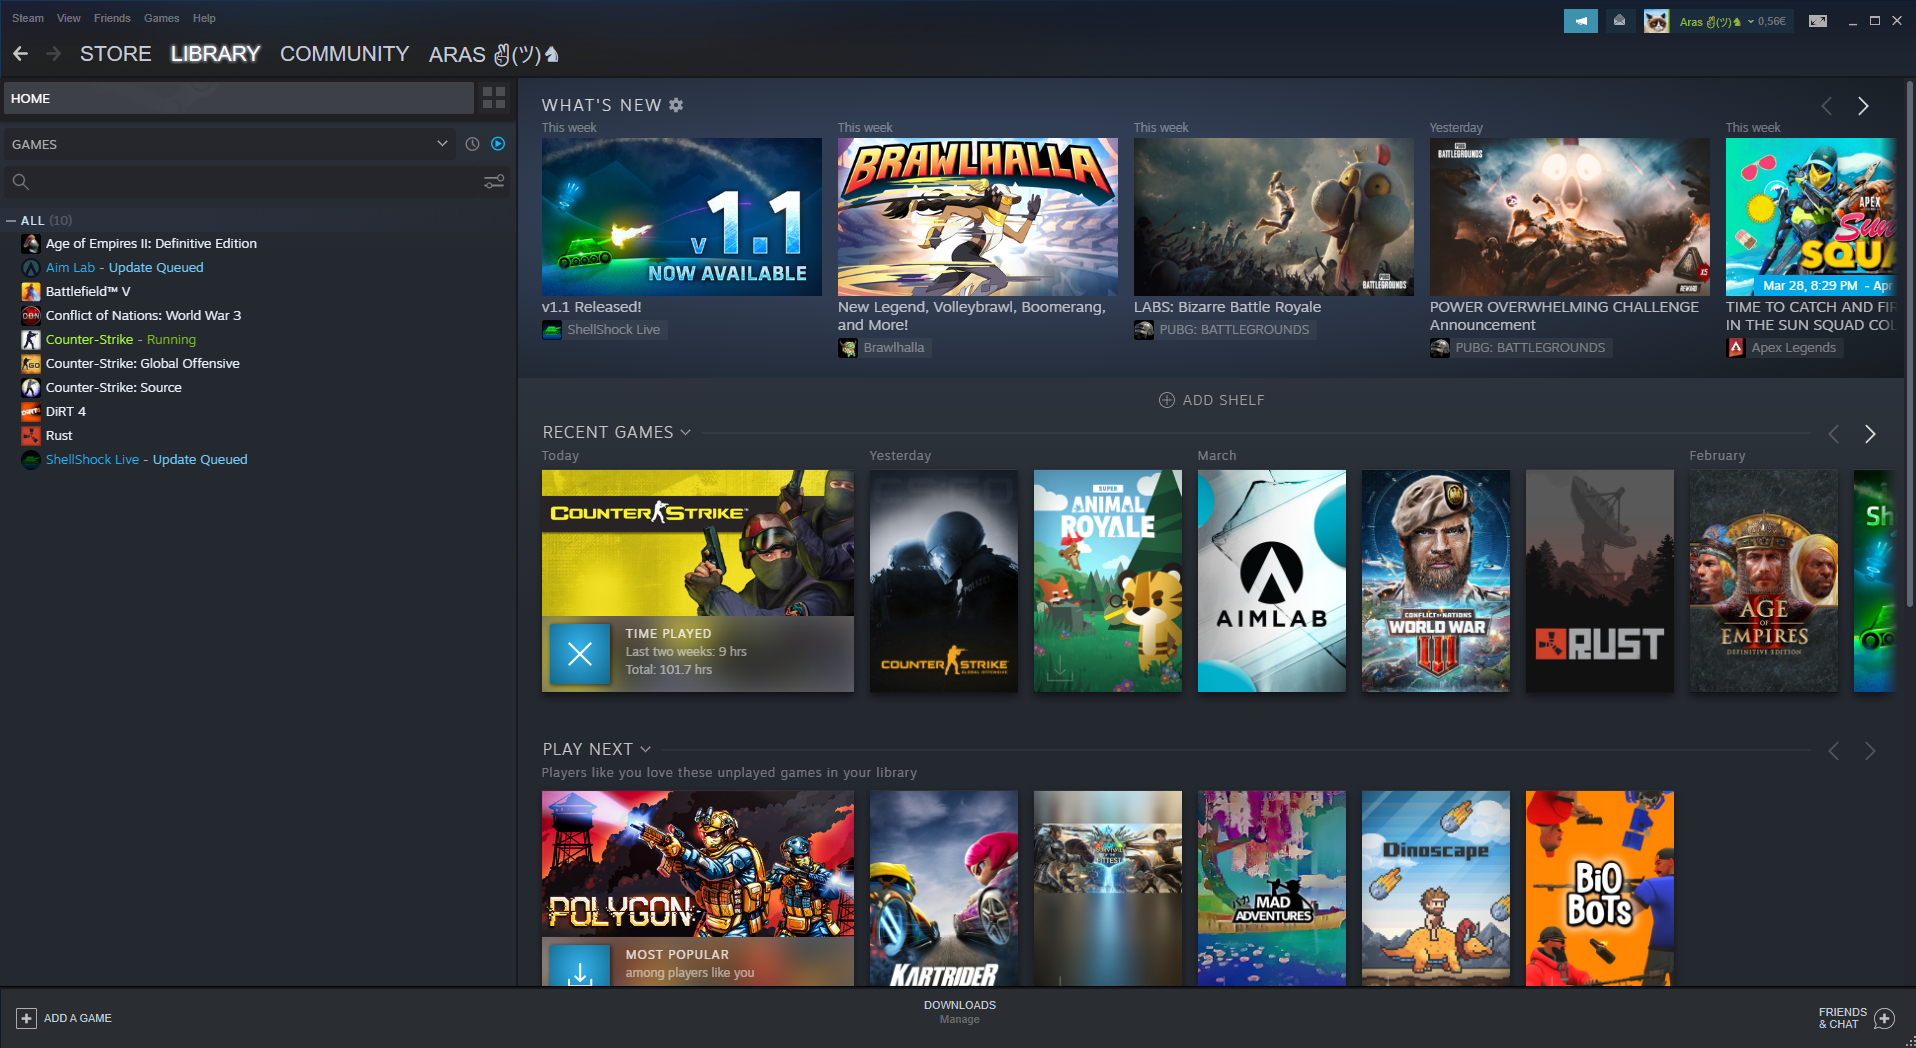Toggle show ready-to-play games filter

pyautogui.click(x=498, y=144)
